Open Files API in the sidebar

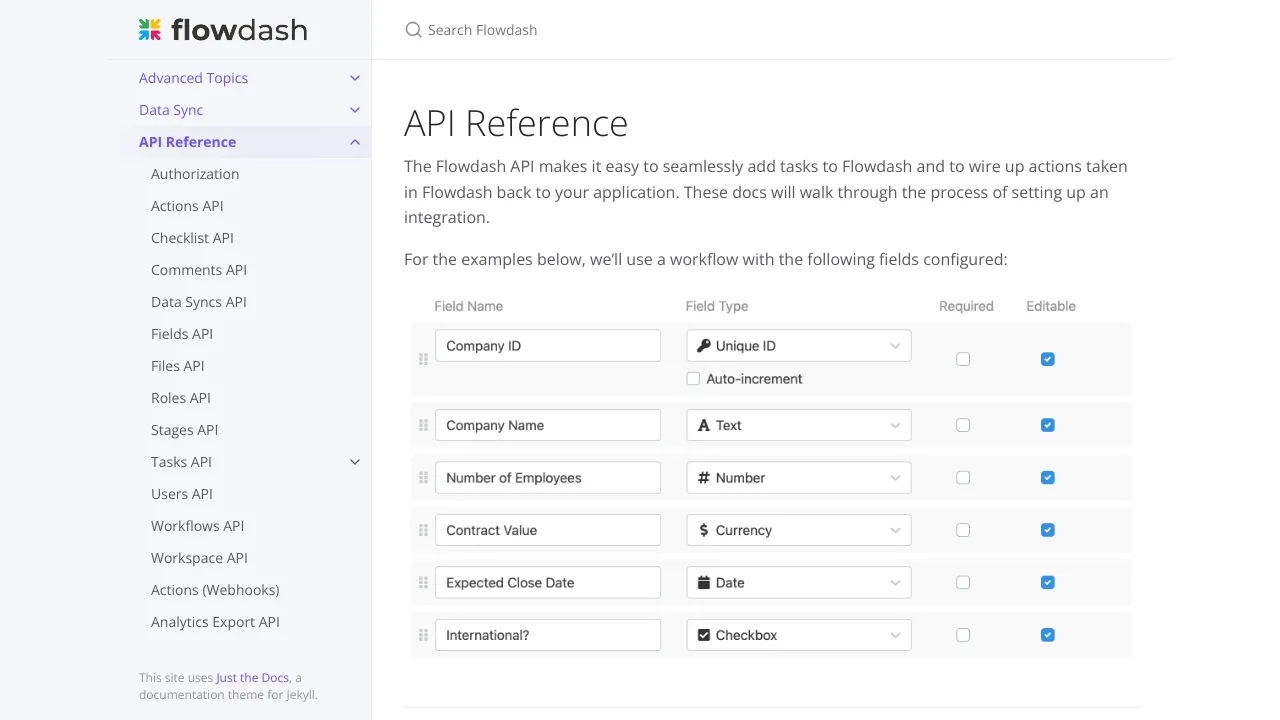pyautogui.click(x=178, y=366)
